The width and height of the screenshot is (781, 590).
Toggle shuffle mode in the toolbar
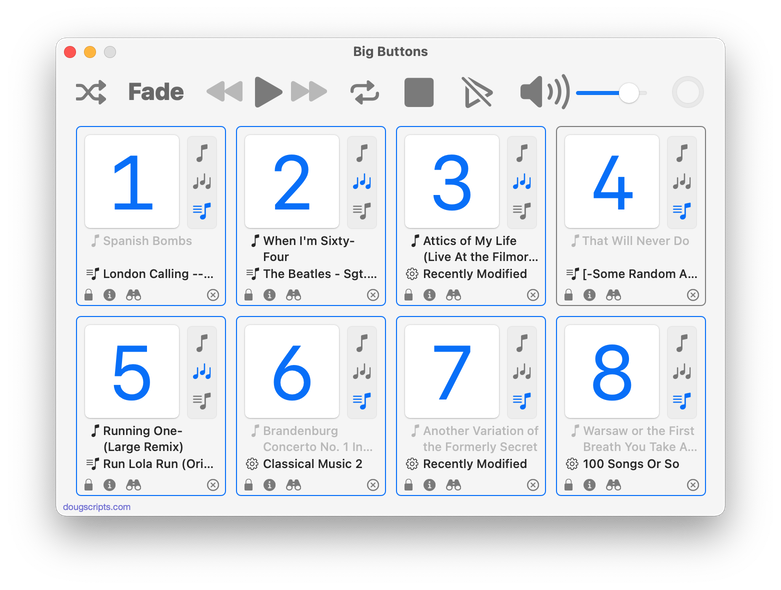(91, 92)
